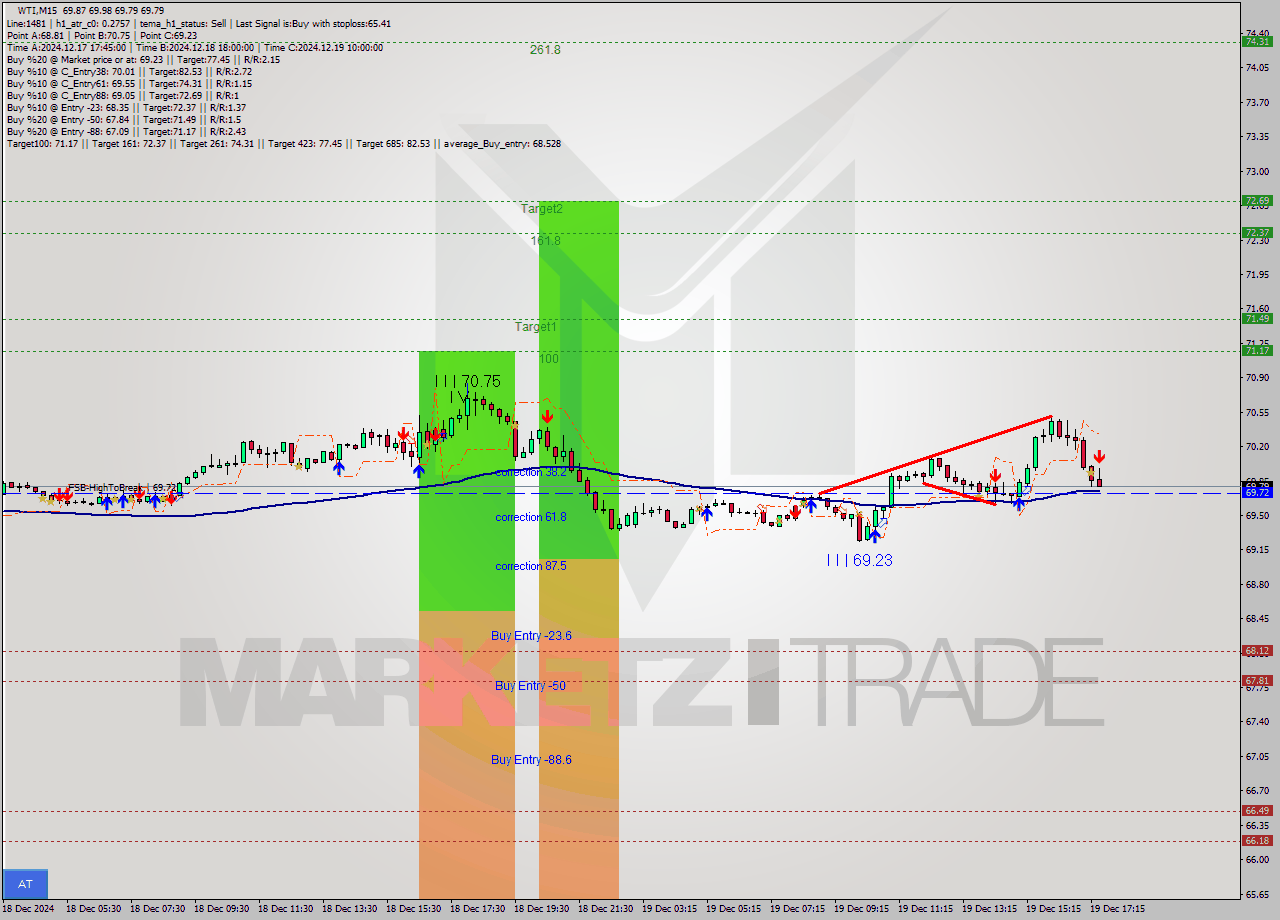Click the 100 level label
1280x920 pixels.
click(549, 359)
